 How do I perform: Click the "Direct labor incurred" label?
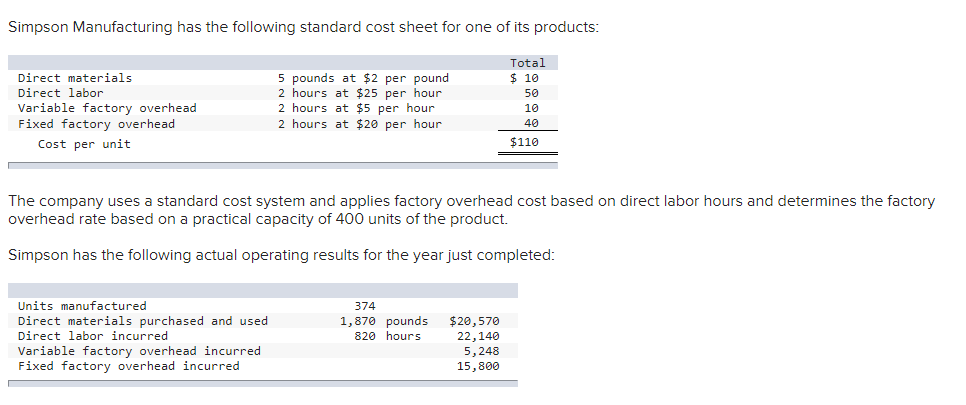tap(93, 336)
